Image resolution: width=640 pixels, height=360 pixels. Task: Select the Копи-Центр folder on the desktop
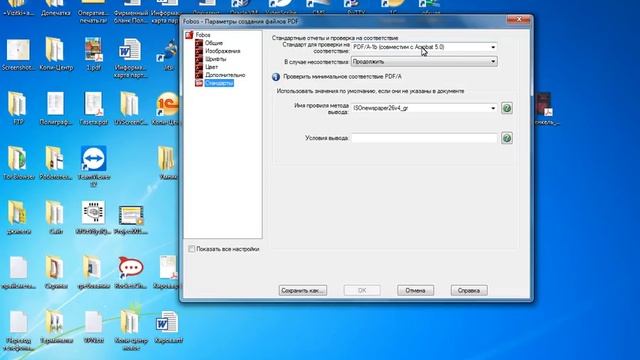56,55
